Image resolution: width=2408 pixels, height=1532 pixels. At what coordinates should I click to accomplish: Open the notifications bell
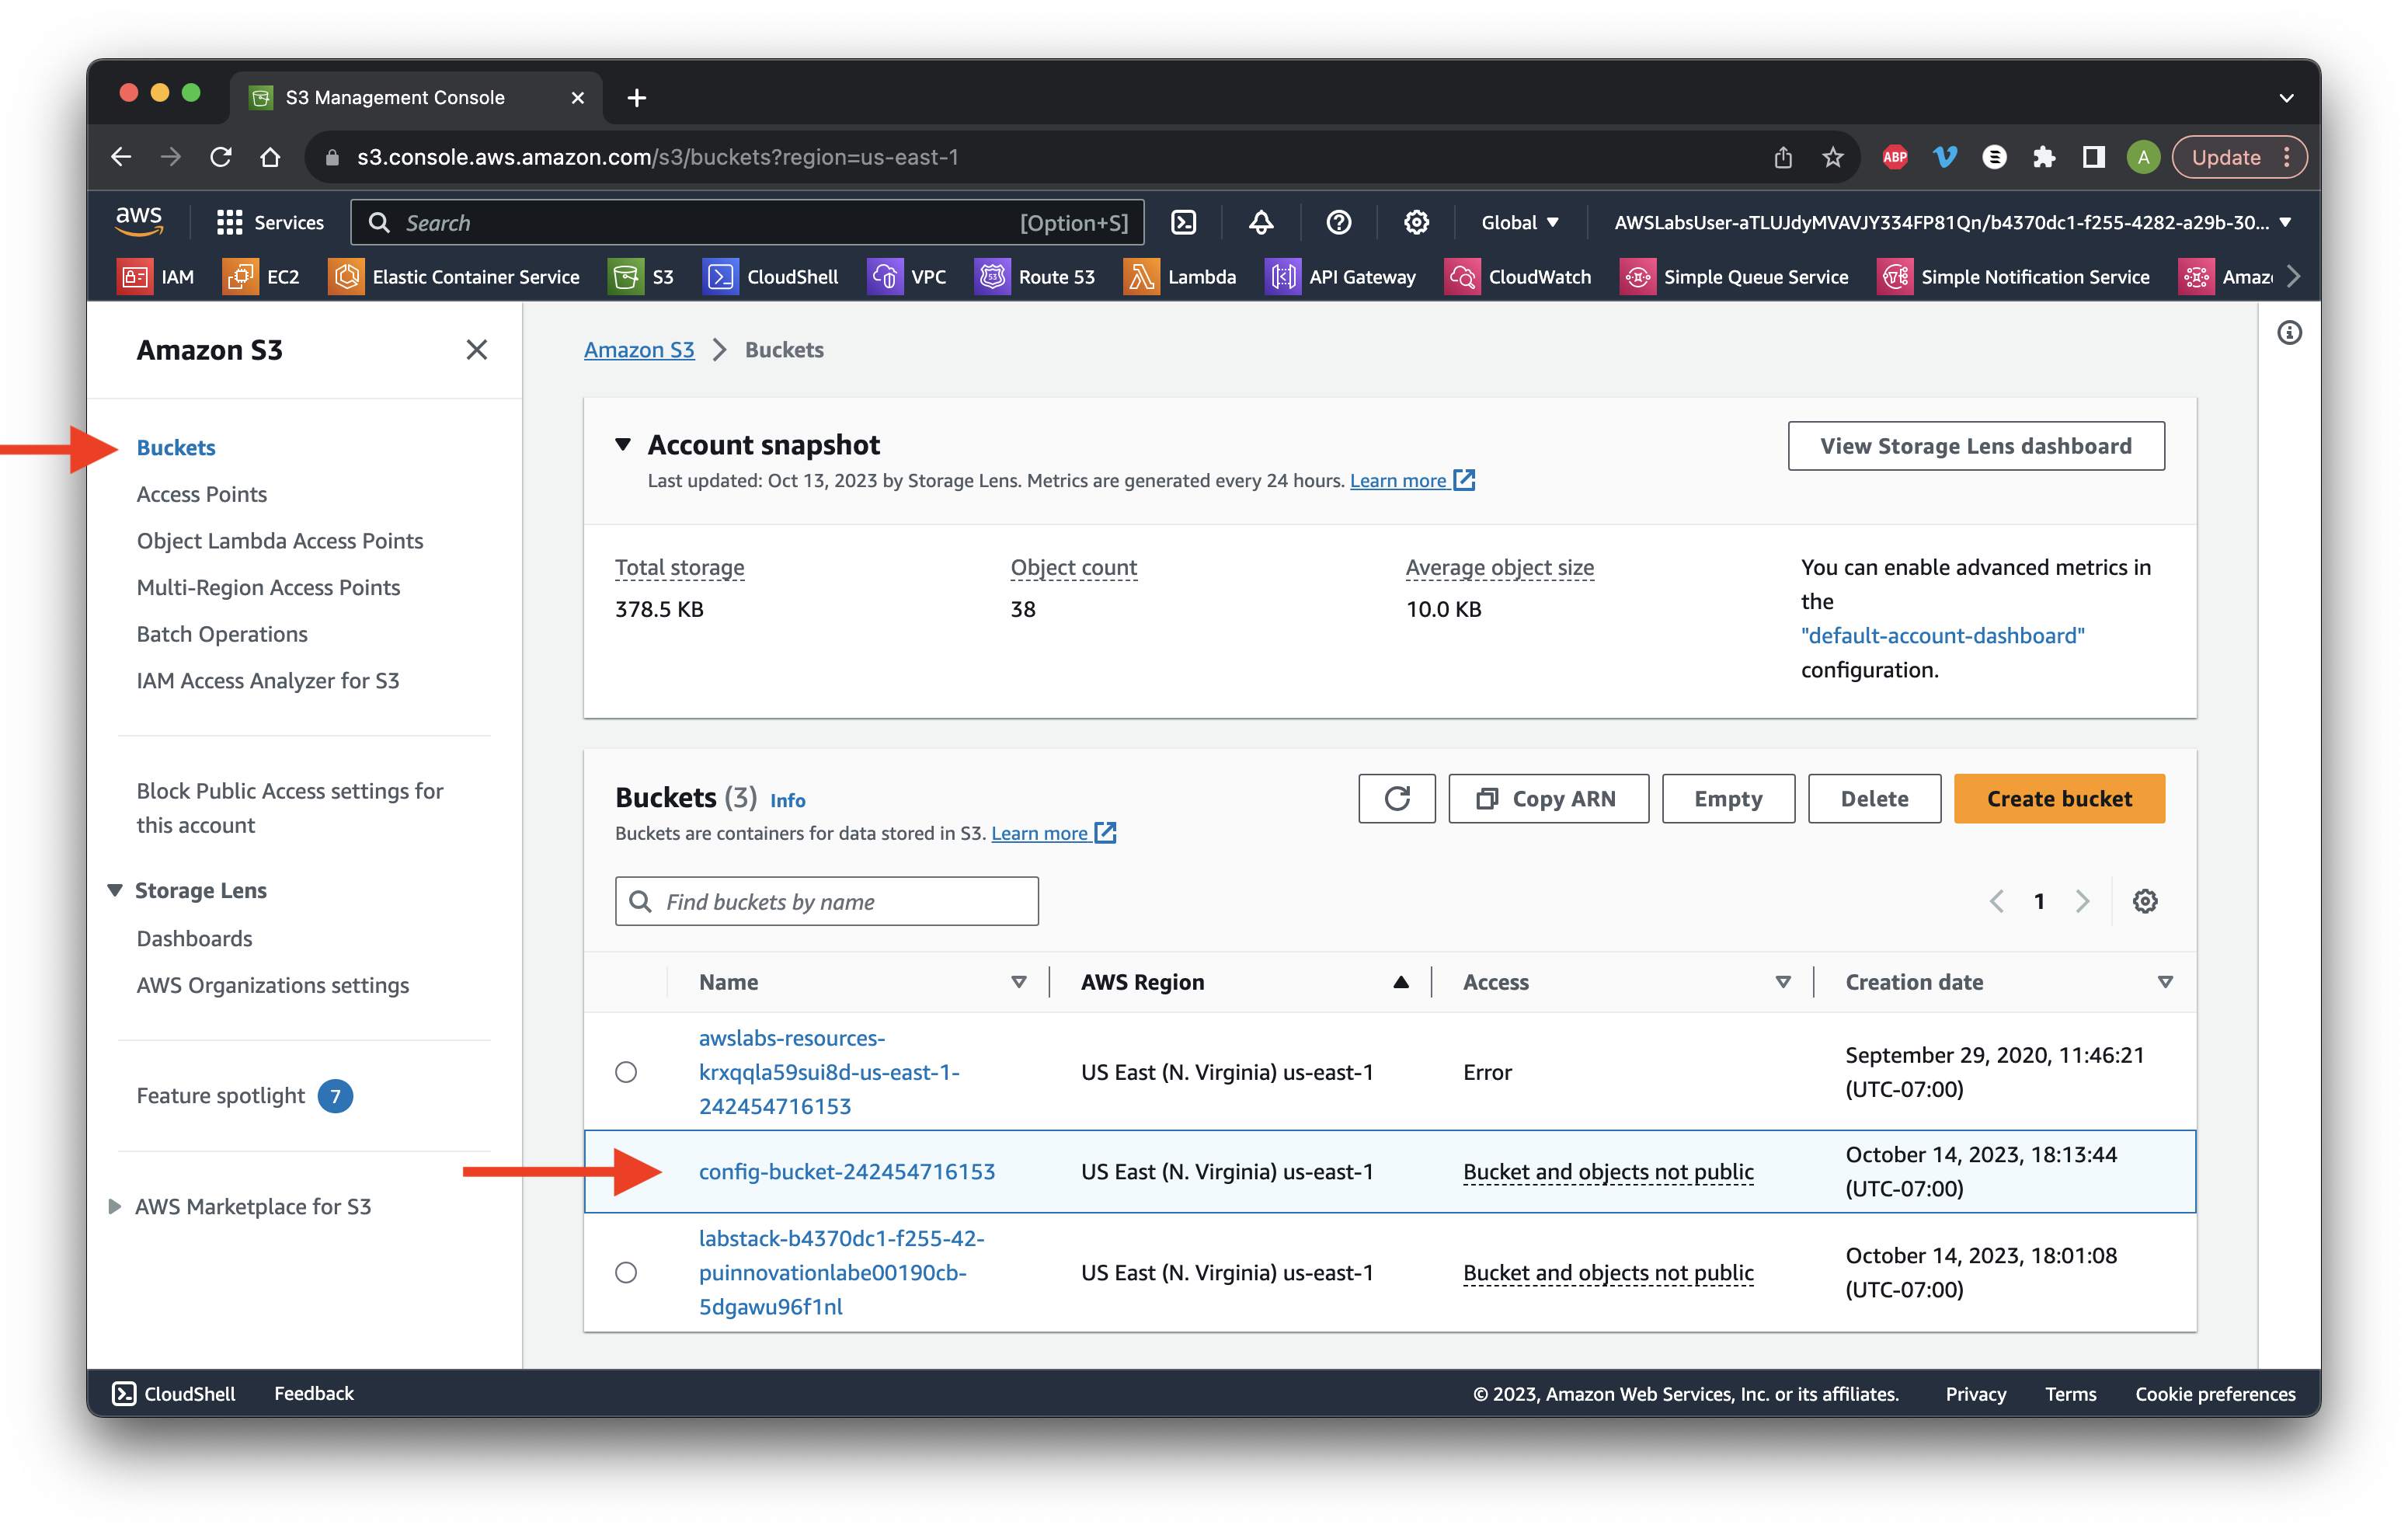[x=1261, y=222]
